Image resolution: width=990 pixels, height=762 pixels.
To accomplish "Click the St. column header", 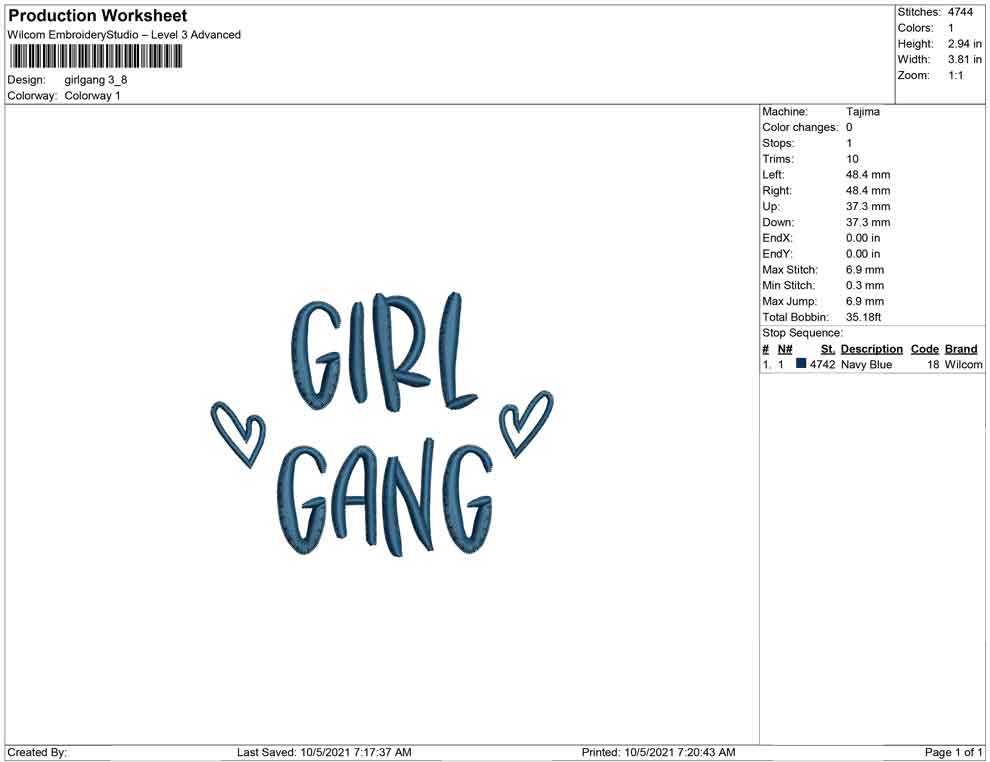I will point(827,349).
